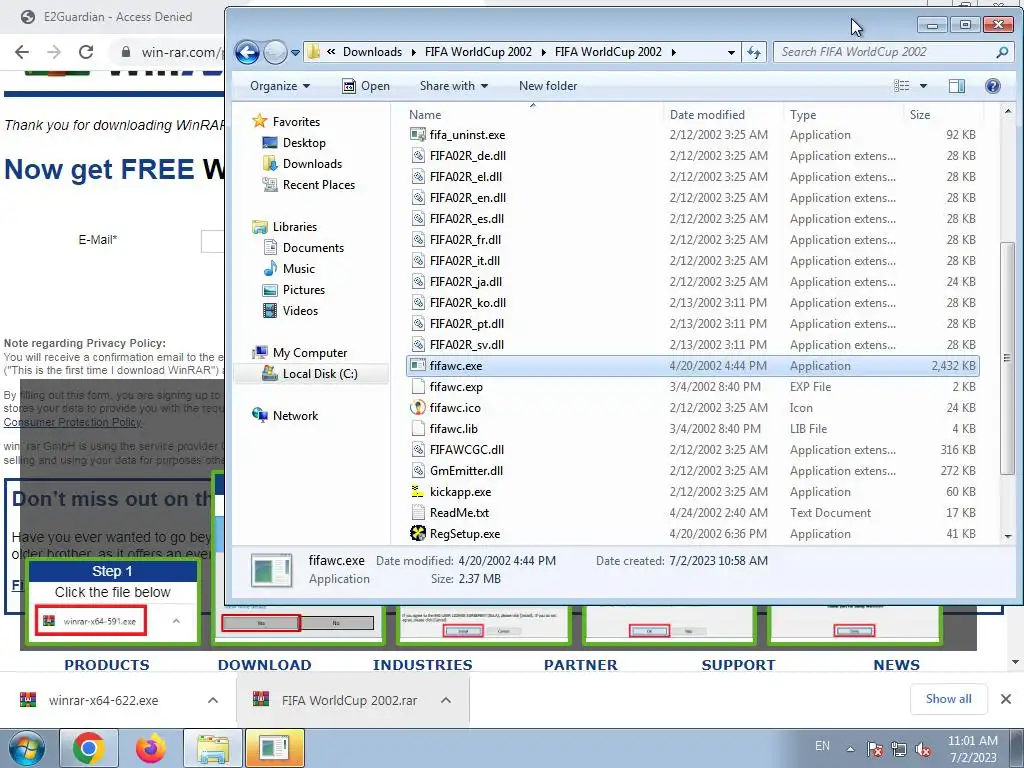Expand winrar-x64-622.exe download options chevron
Viewport: 1024px width, 768px height.
[x=212, y=700]
